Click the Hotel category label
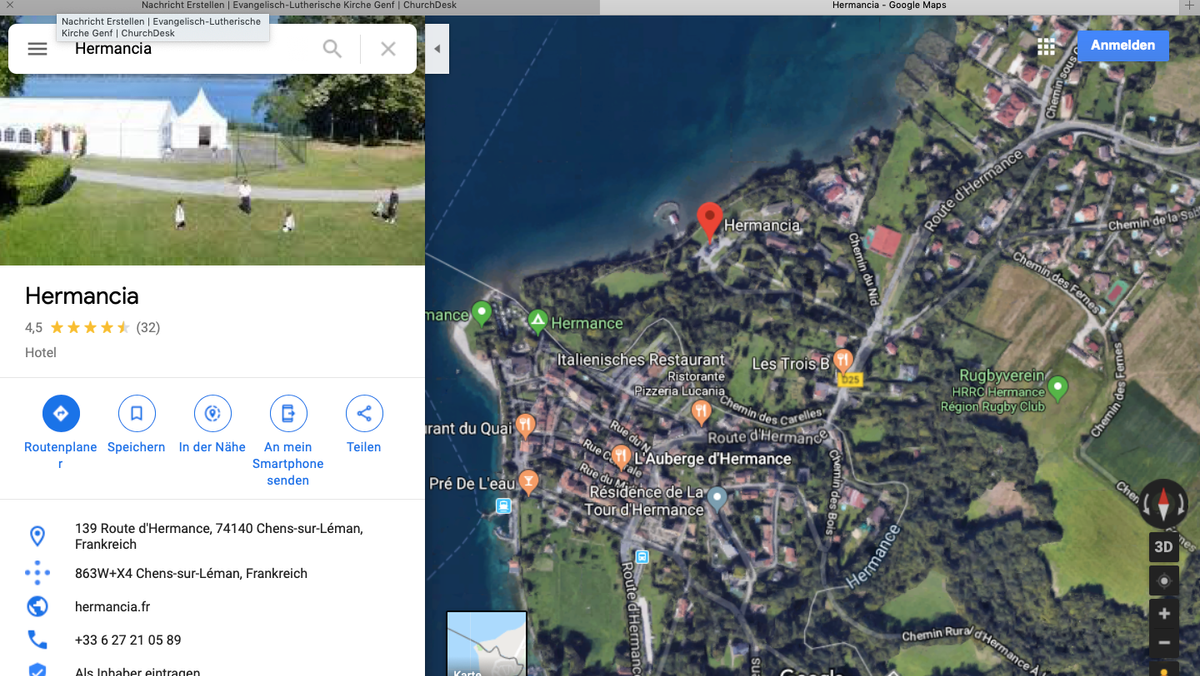Screen dimensions: 1200x676 pos(41,352)
